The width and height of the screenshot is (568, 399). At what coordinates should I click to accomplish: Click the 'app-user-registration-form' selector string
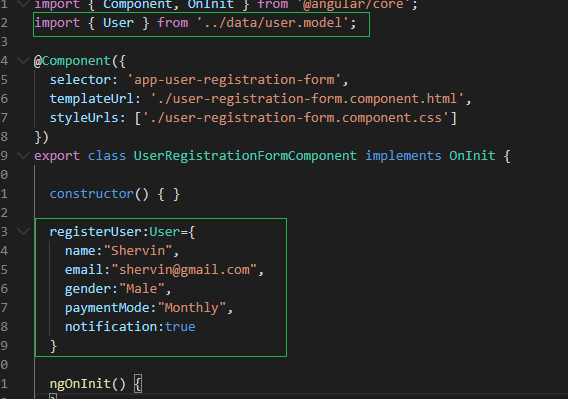234,80
